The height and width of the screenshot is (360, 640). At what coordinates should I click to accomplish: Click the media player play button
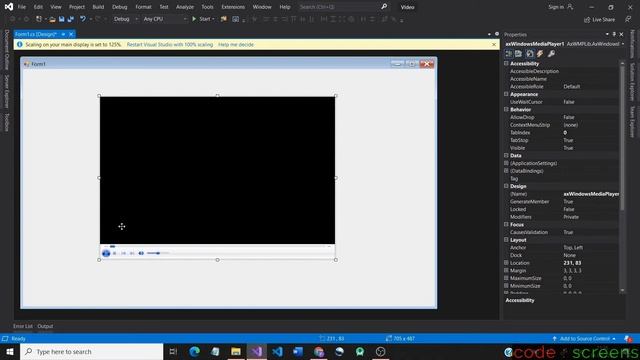tap(106, 253)
